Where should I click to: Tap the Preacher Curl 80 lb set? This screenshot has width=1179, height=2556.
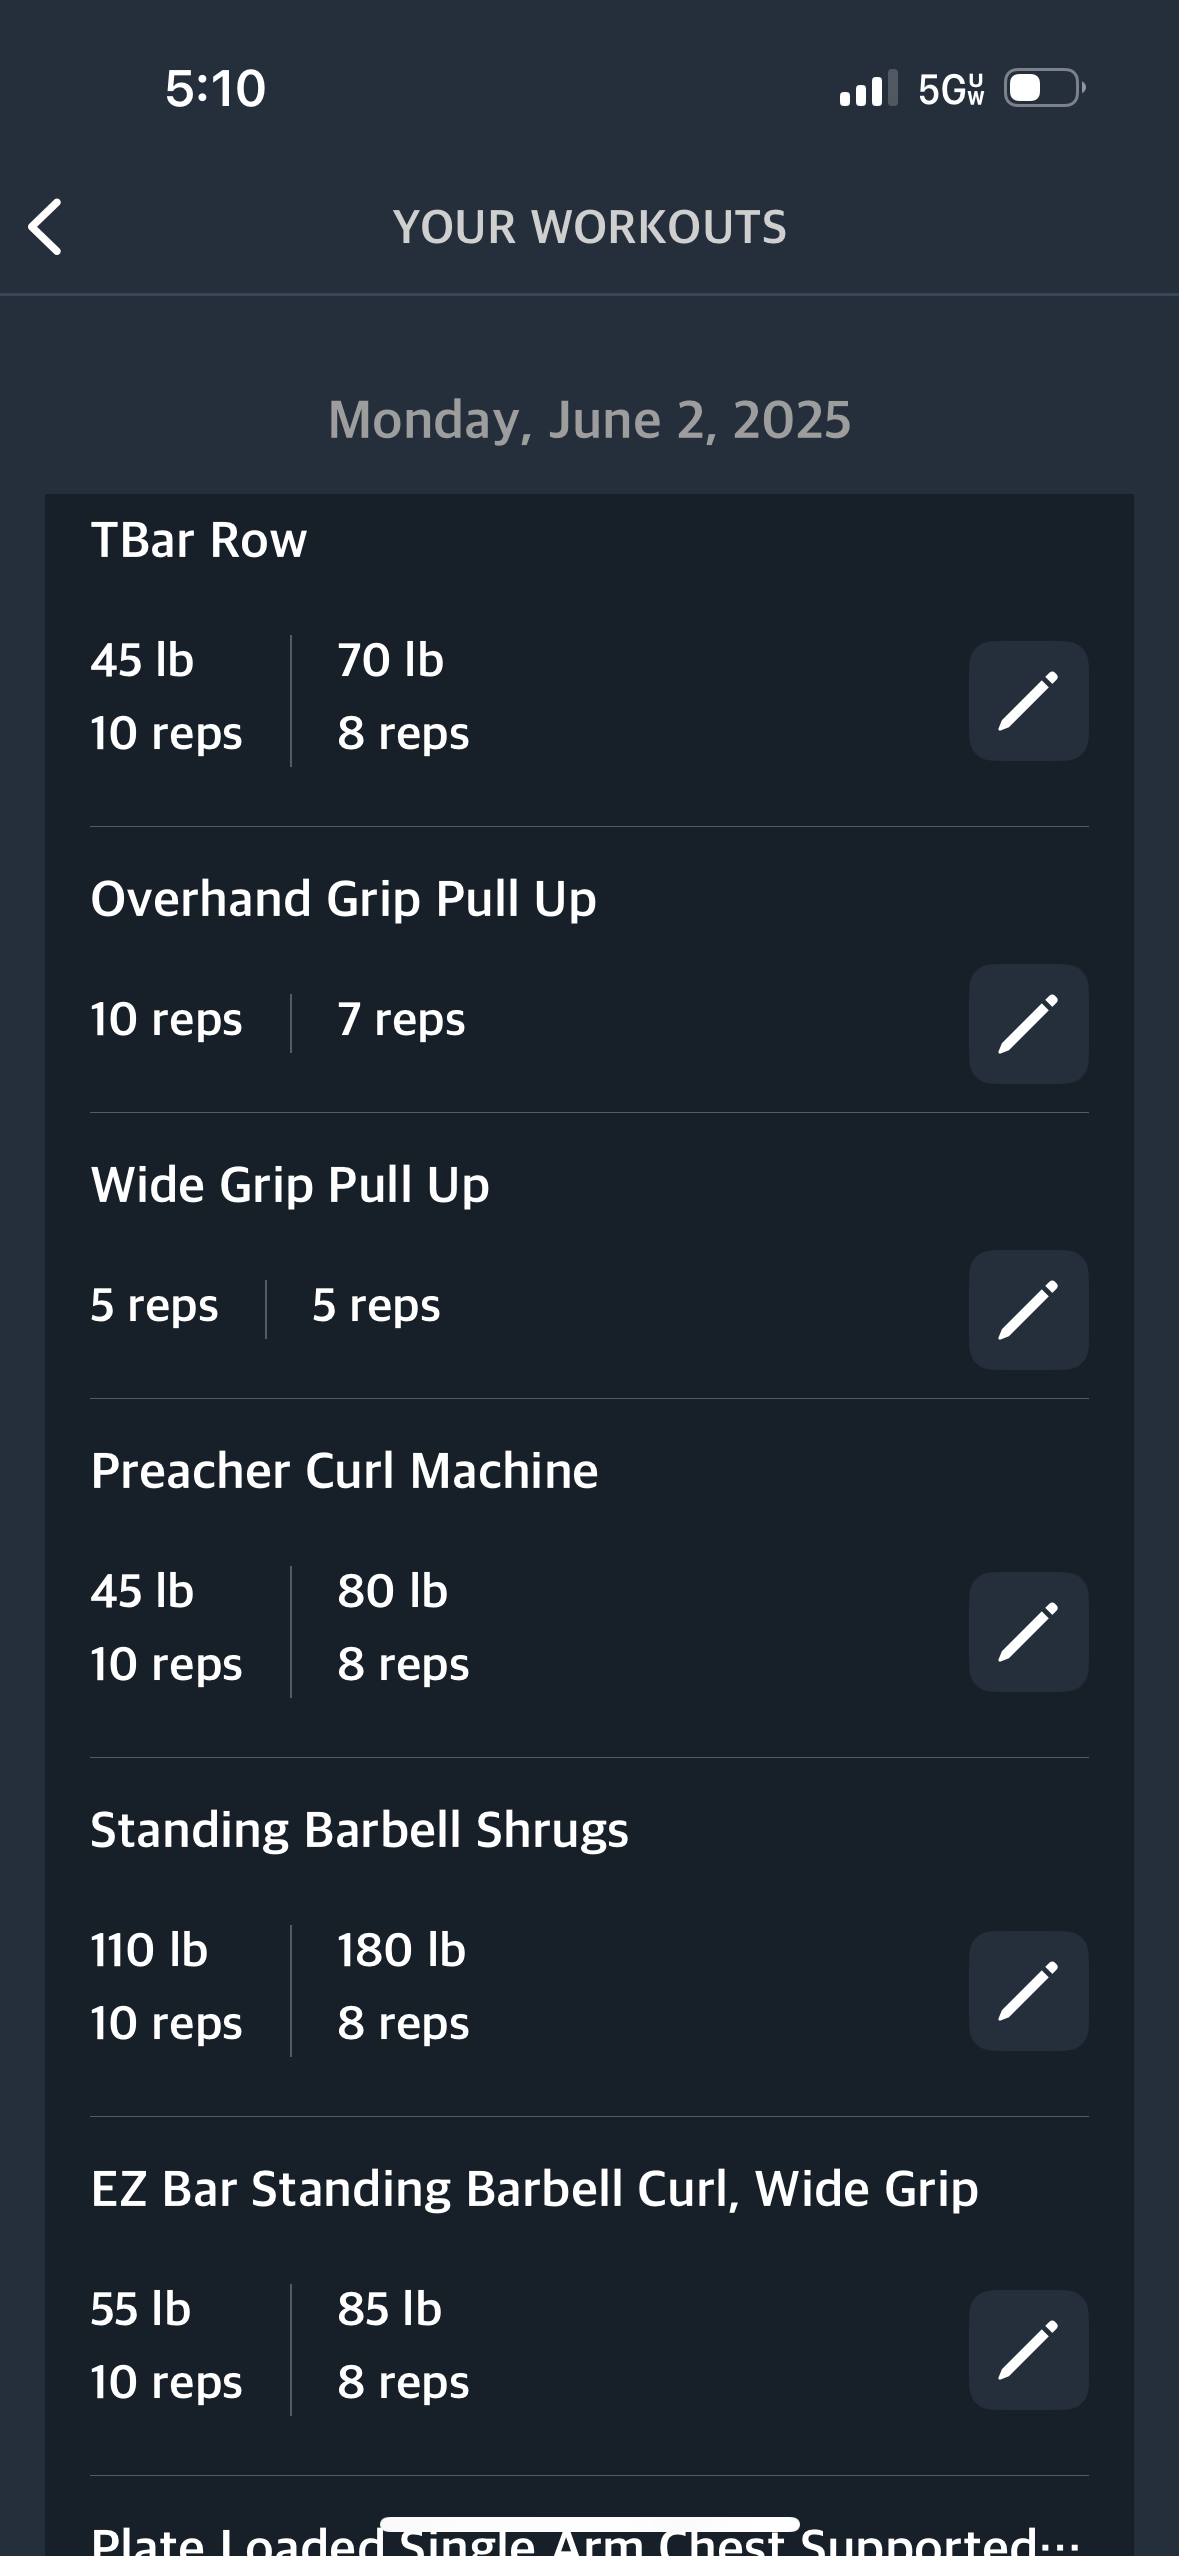click(x=403, y=1628)
